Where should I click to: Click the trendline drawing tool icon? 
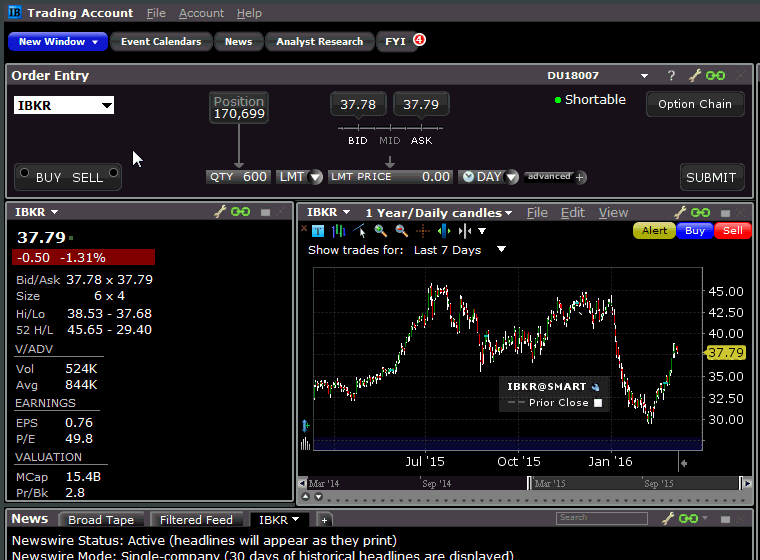pos(360,231)
